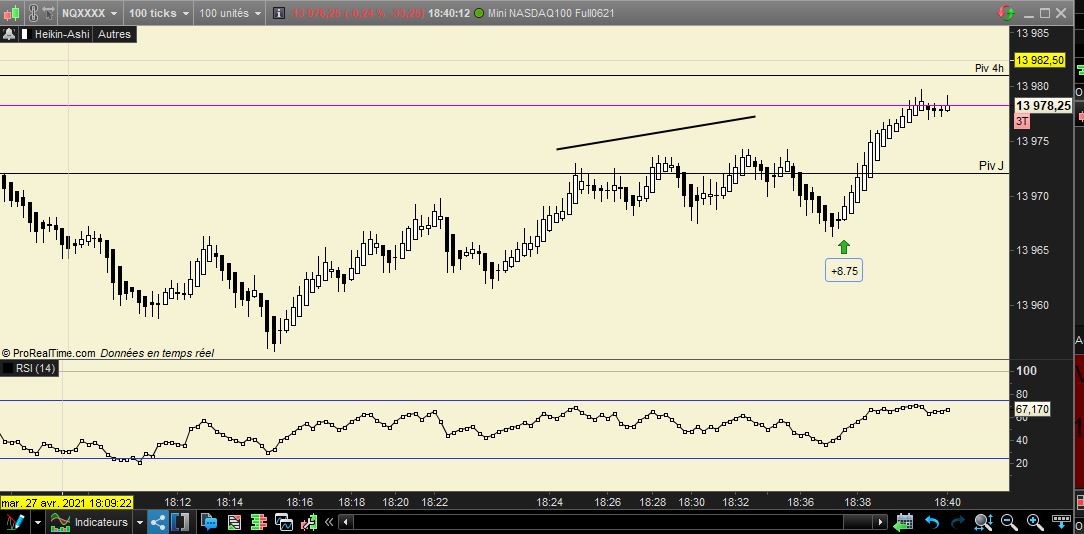Viewport: 1084px width, 534px height.
Task: Click the yellow 13 982,50 price label
Action: [x=1040, y=60]
